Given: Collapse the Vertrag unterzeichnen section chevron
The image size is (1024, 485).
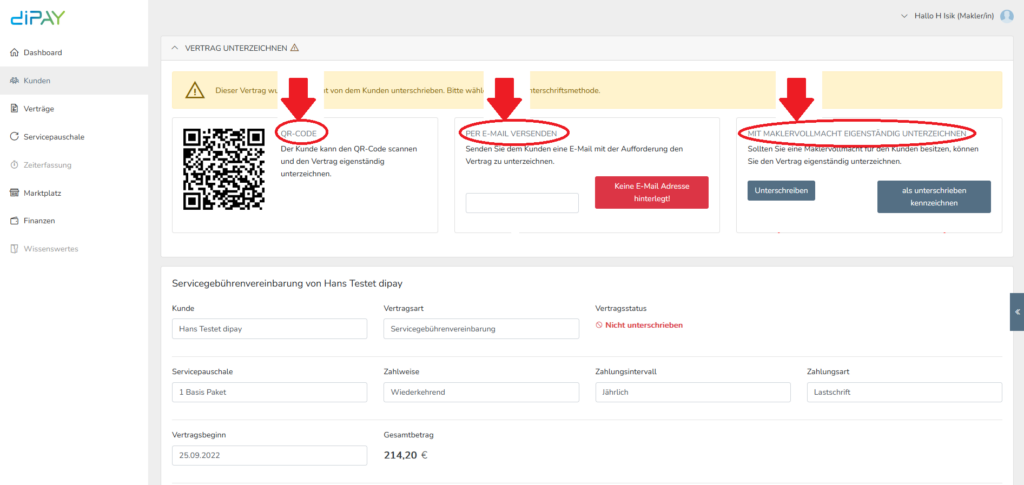Looking at the screenshot, I should coord(175,47).
